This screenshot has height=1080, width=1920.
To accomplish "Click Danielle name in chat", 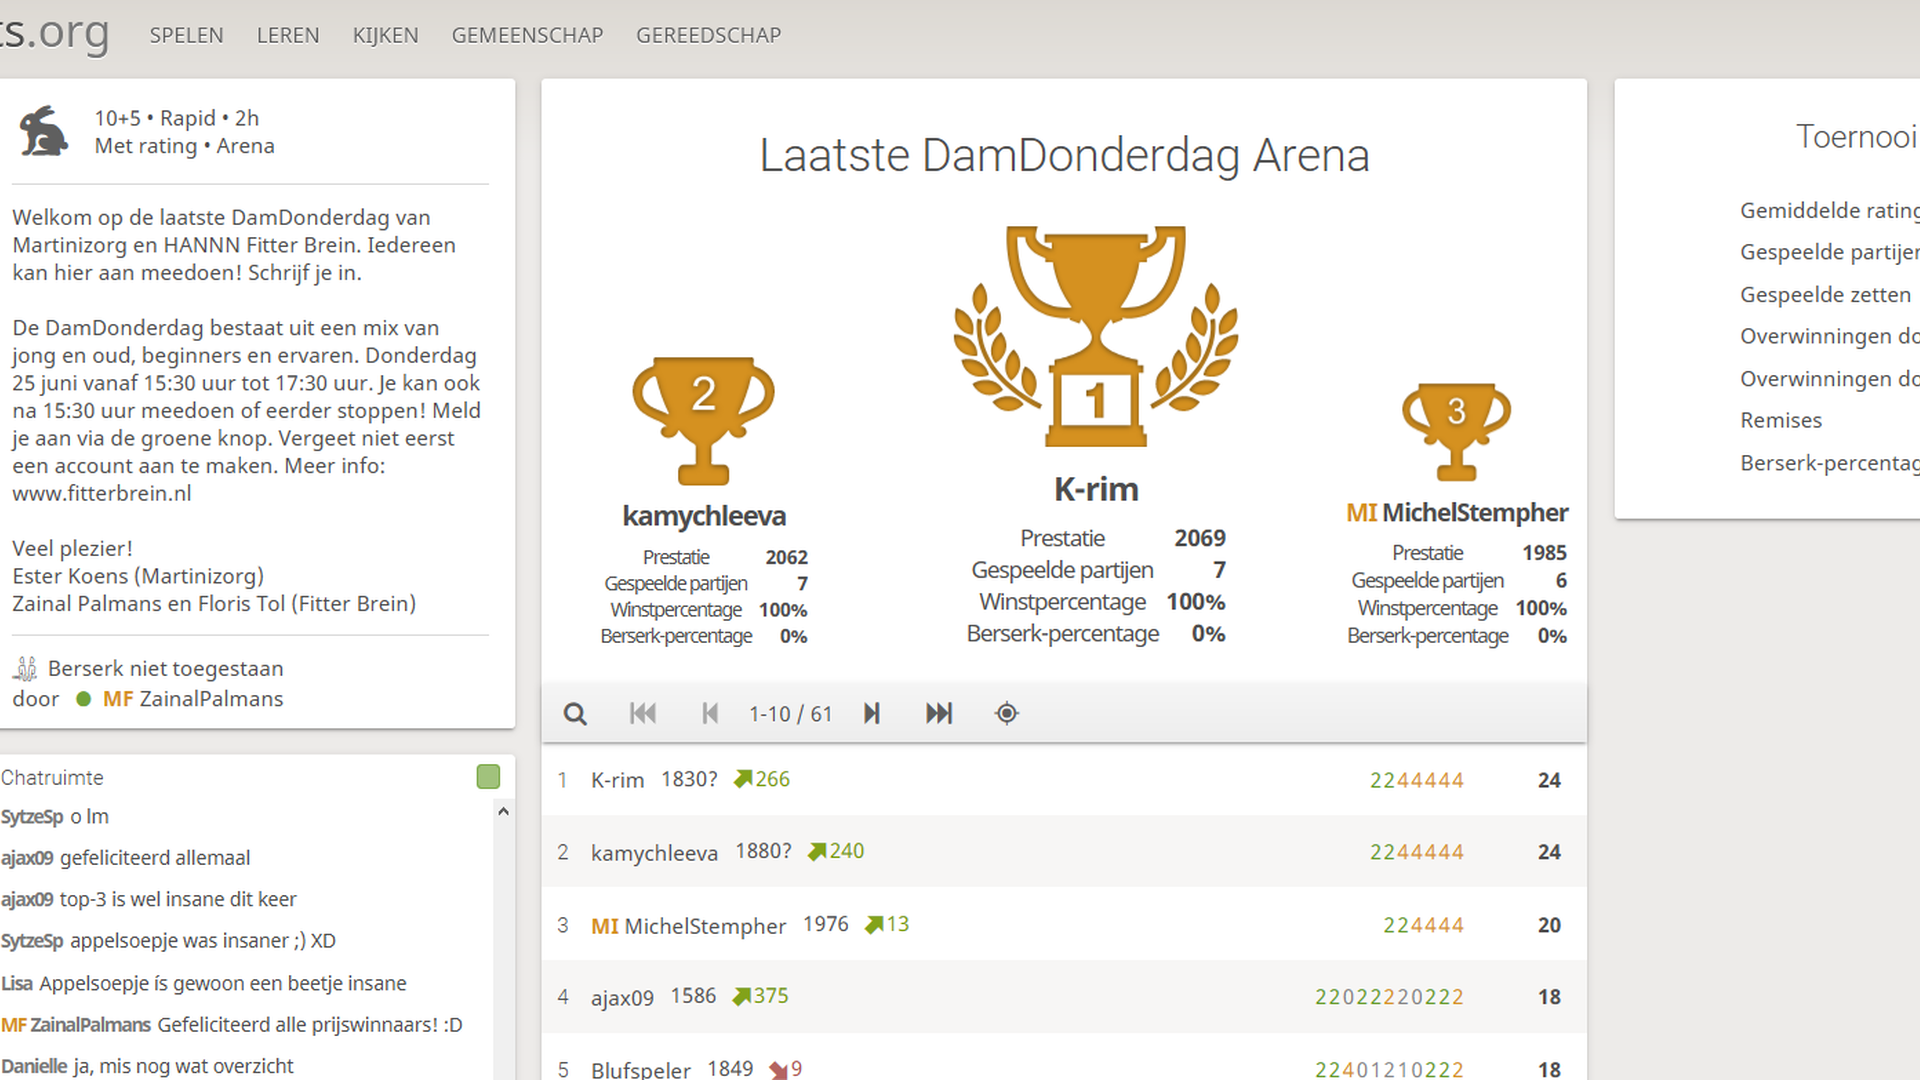I will coord(34,1067).
